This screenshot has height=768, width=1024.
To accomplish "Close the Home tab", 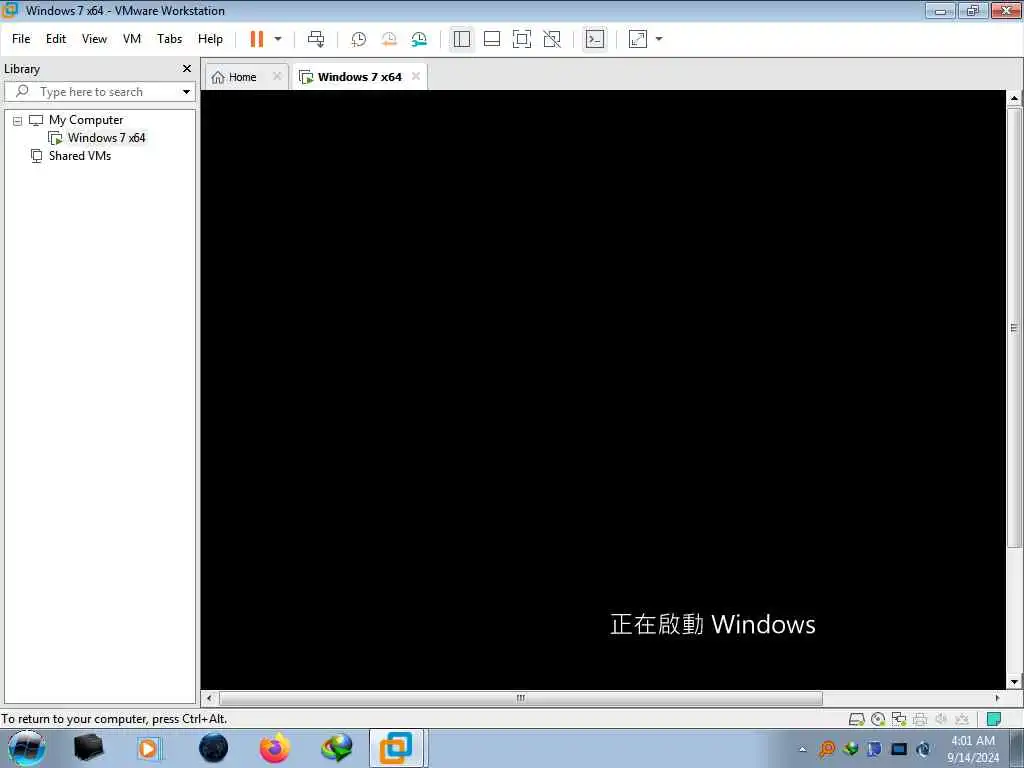I will pyautogui.click(x=277, y=76).
